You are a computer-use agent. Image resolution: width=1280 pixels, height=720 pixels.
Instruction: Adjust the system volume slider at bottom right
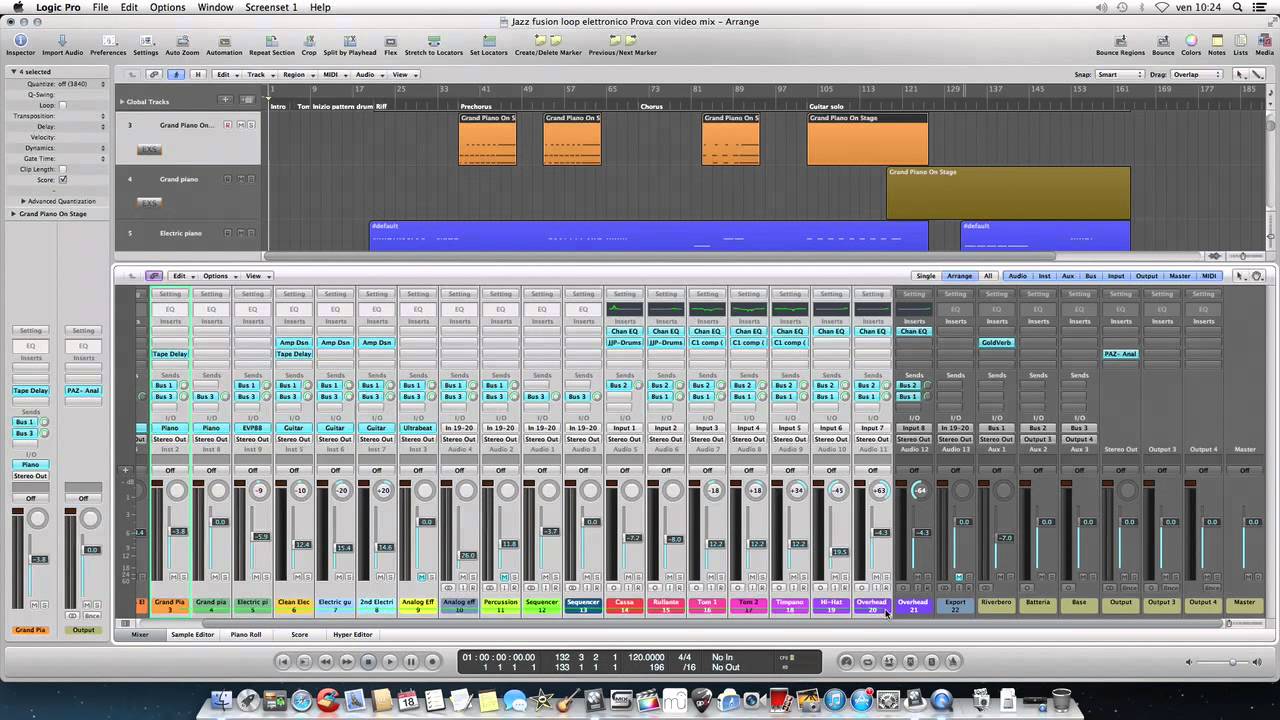pyautogui.click(x=1233, y=662)
